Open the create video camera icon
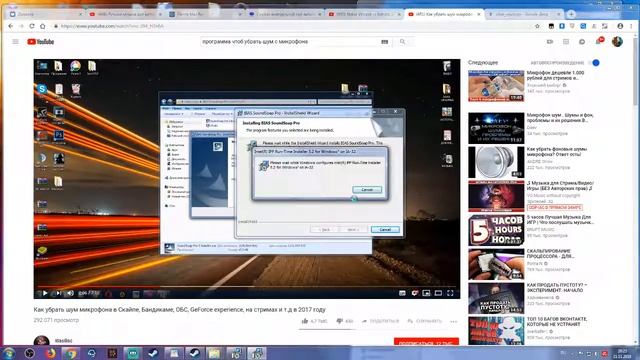The image size is (640, 360). [x=550, y=42]
